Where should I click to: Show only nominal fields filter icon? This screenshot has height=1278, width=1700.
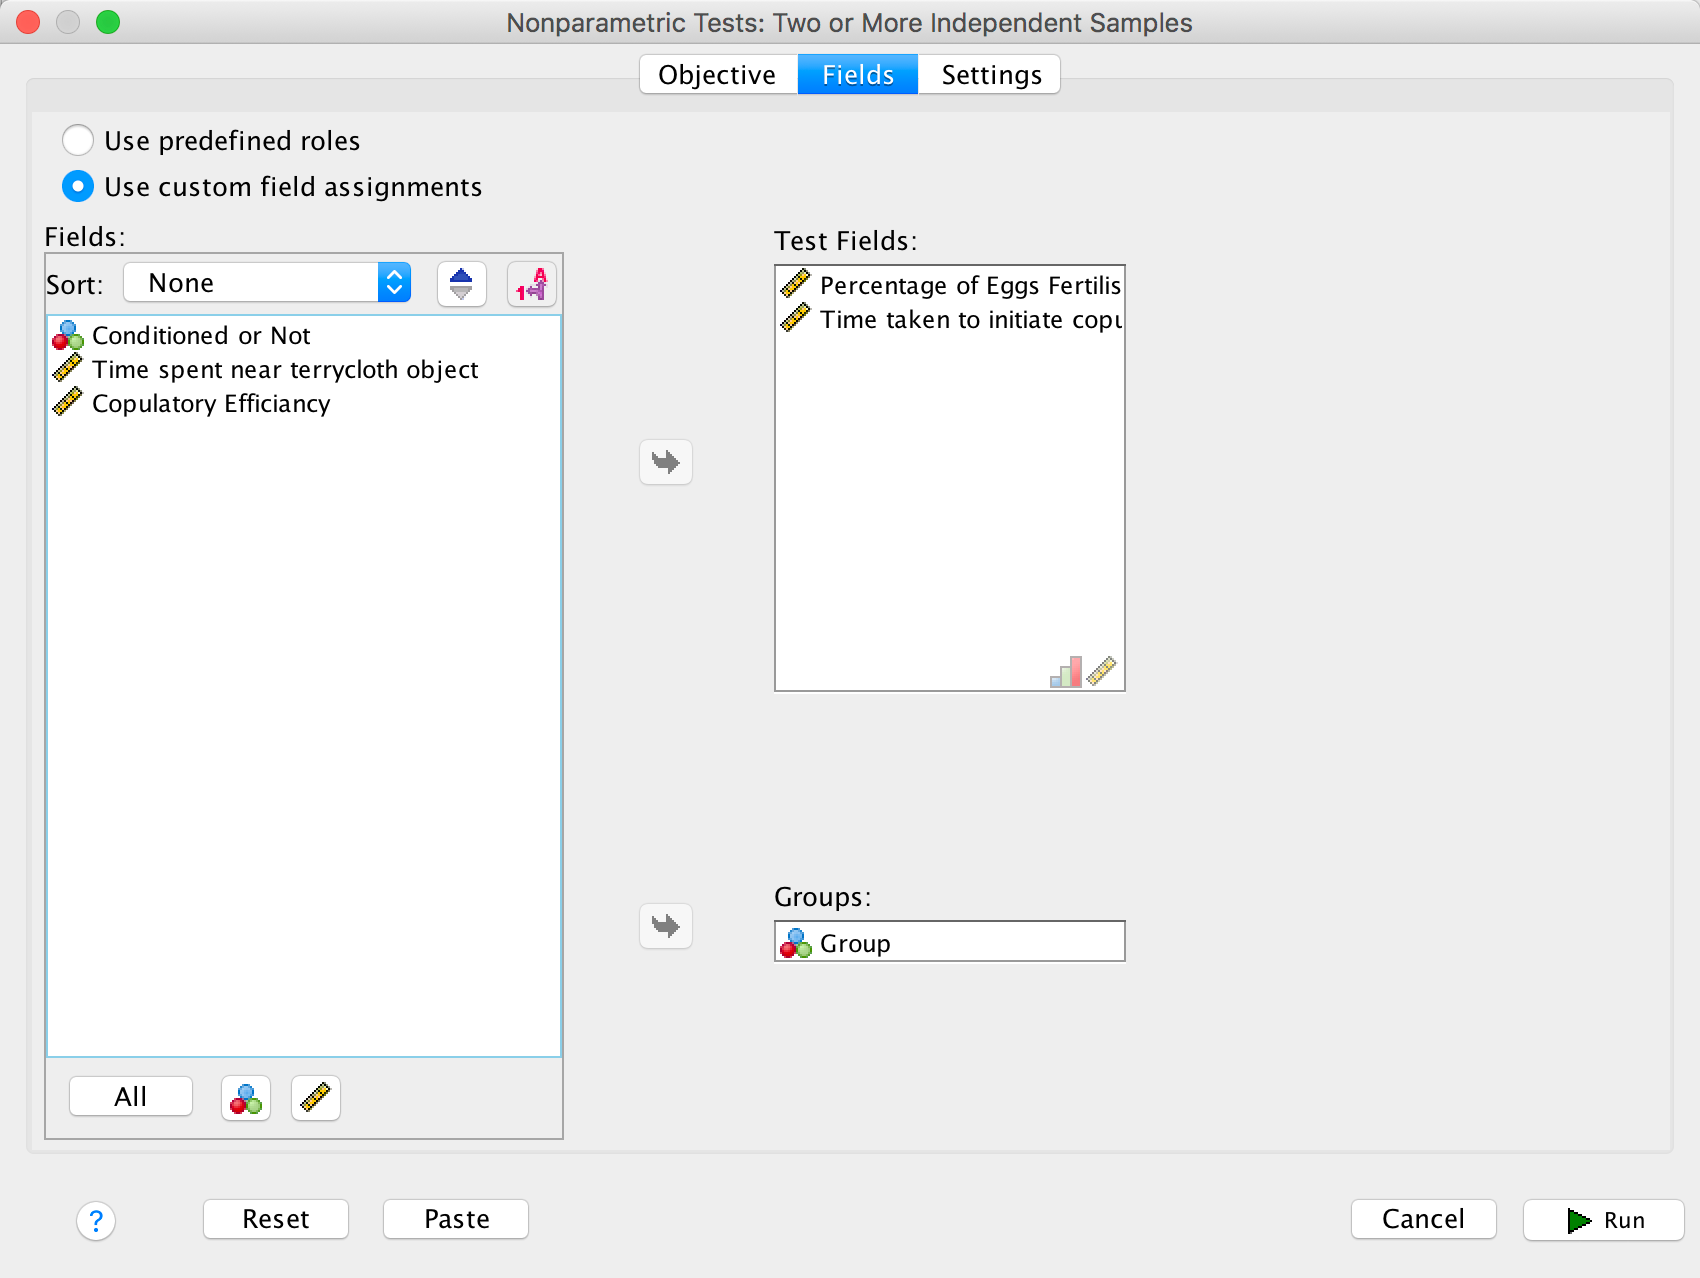246,1098
